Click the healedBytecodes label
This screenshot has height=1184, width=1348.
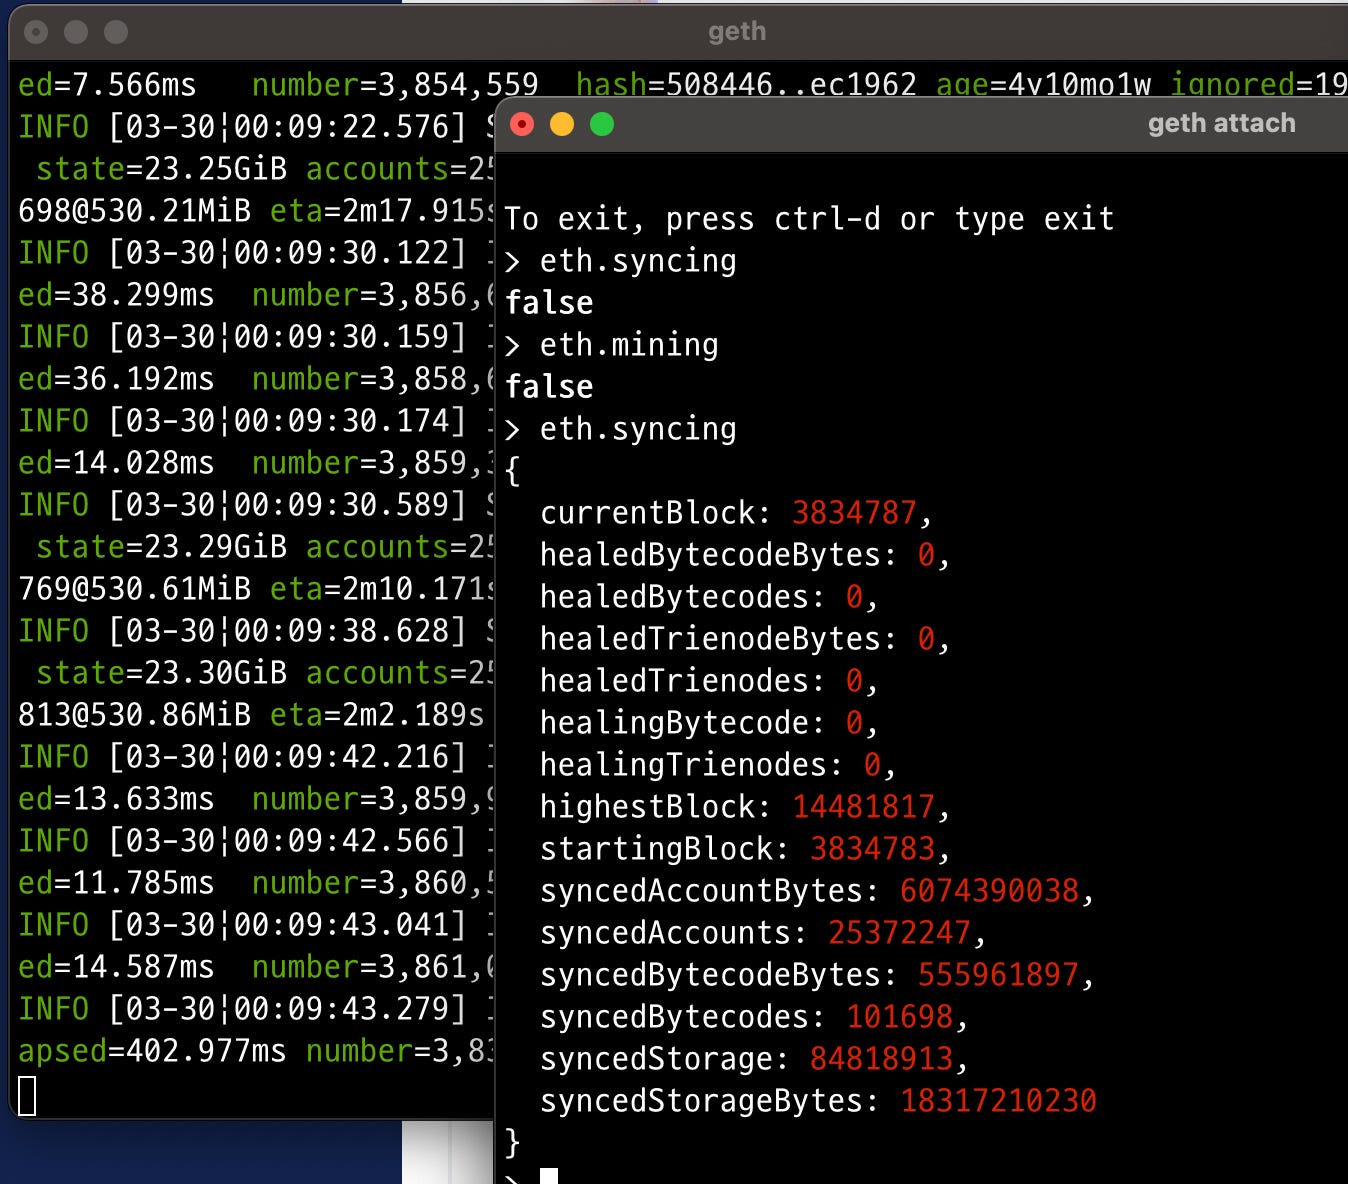[x=684, y=597]
